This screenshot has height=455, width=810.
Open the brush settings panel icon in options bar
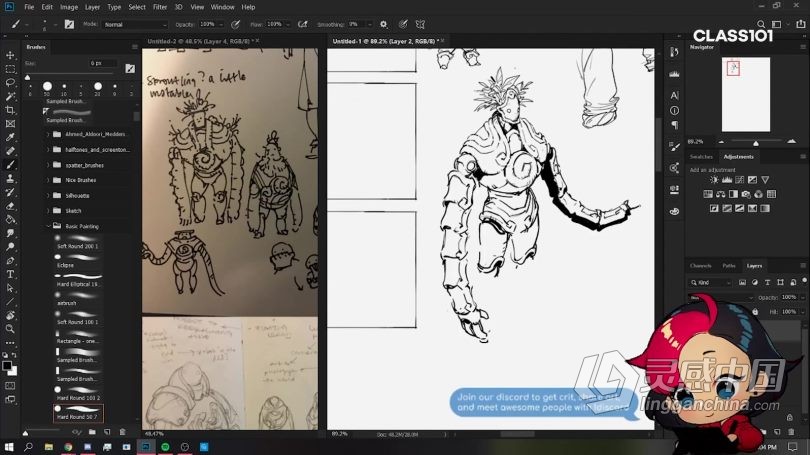point(69,24)
